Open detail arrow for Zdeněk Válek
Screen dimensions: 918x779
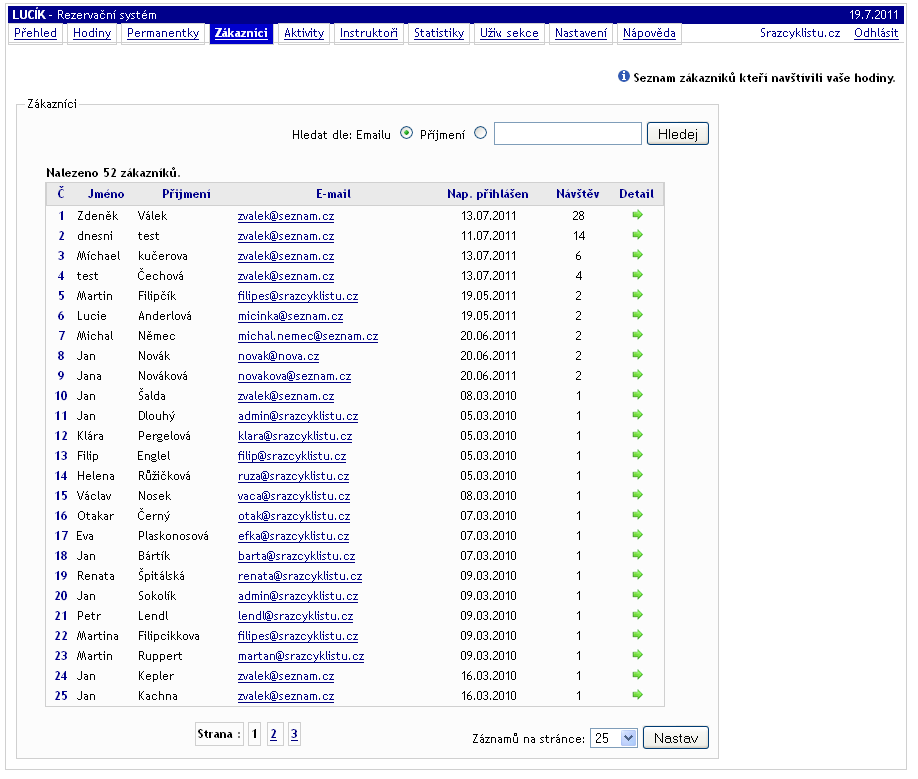pos(637,215)
